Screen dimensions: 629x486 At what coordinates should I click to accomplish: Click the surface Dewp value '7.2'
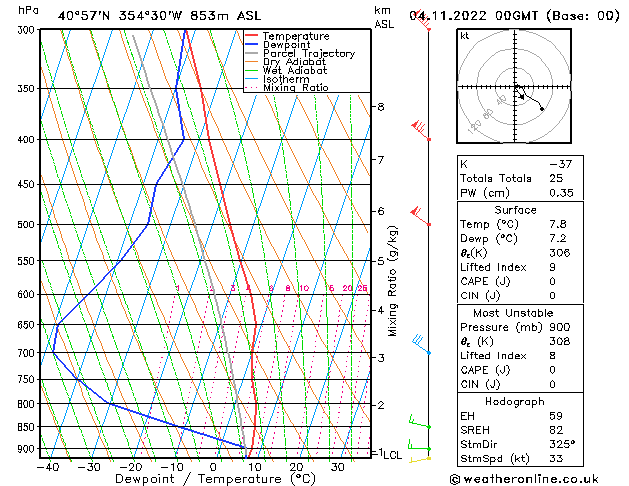[x=558, y=239]
